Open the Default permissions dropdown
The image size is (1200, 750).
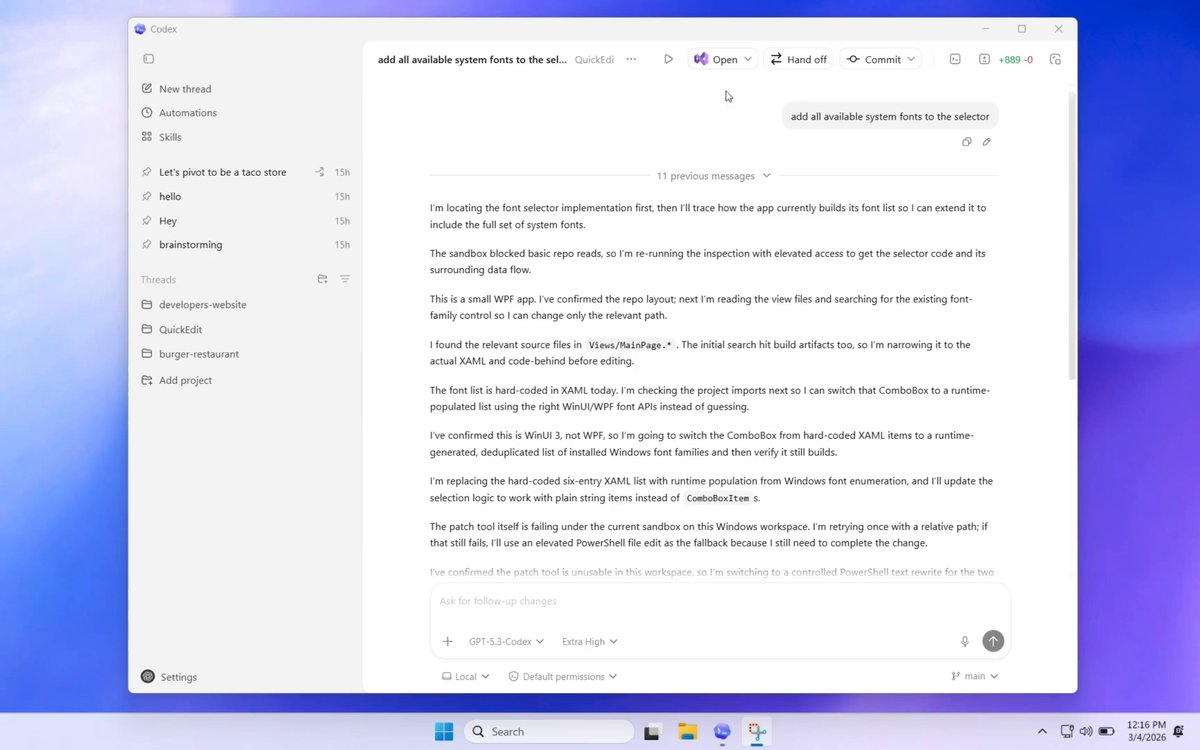click(x=562, y=676)
